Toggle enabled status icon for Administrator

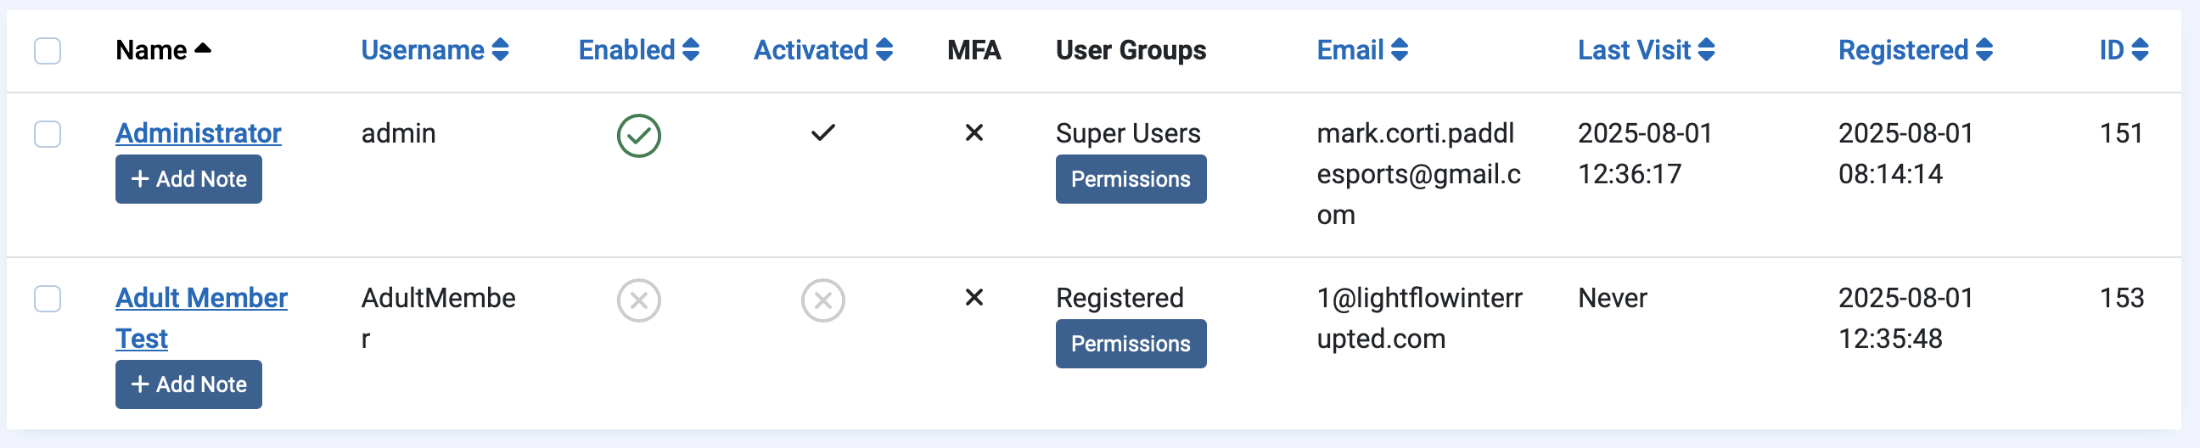coord(639,136)
